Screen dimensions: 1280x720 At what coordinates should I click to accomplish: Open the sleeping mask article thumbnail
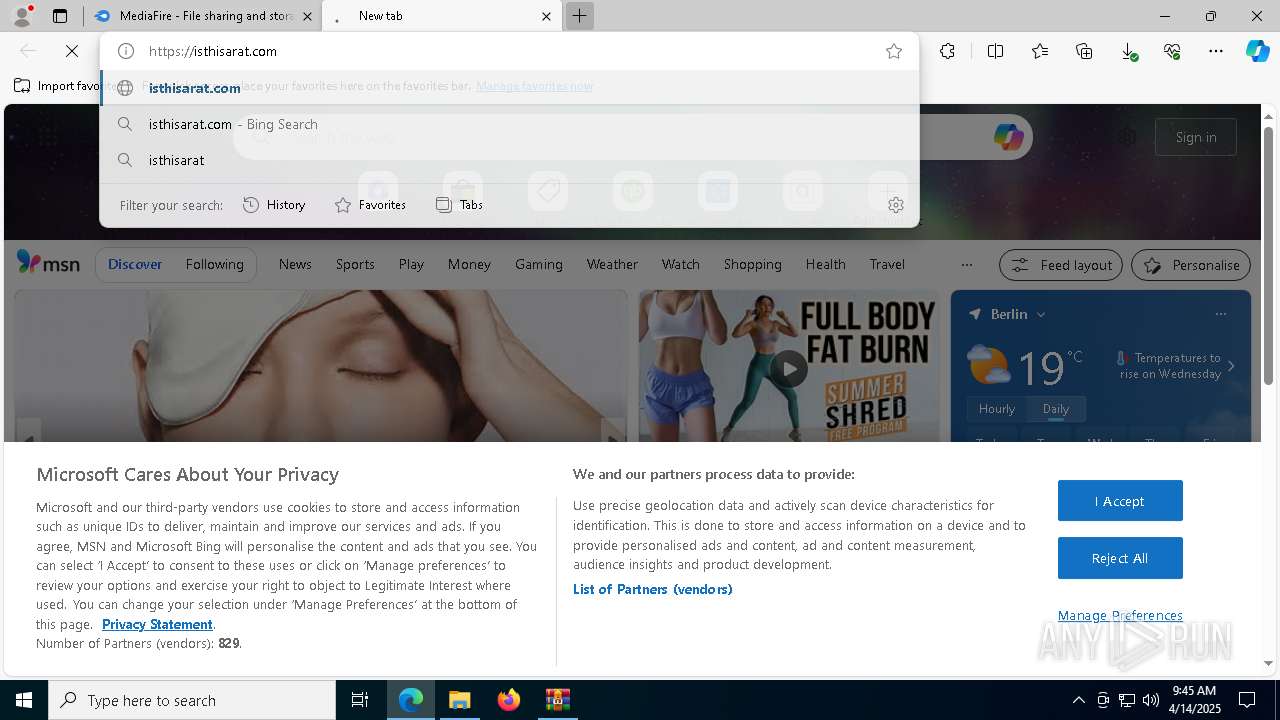[320, 366]
